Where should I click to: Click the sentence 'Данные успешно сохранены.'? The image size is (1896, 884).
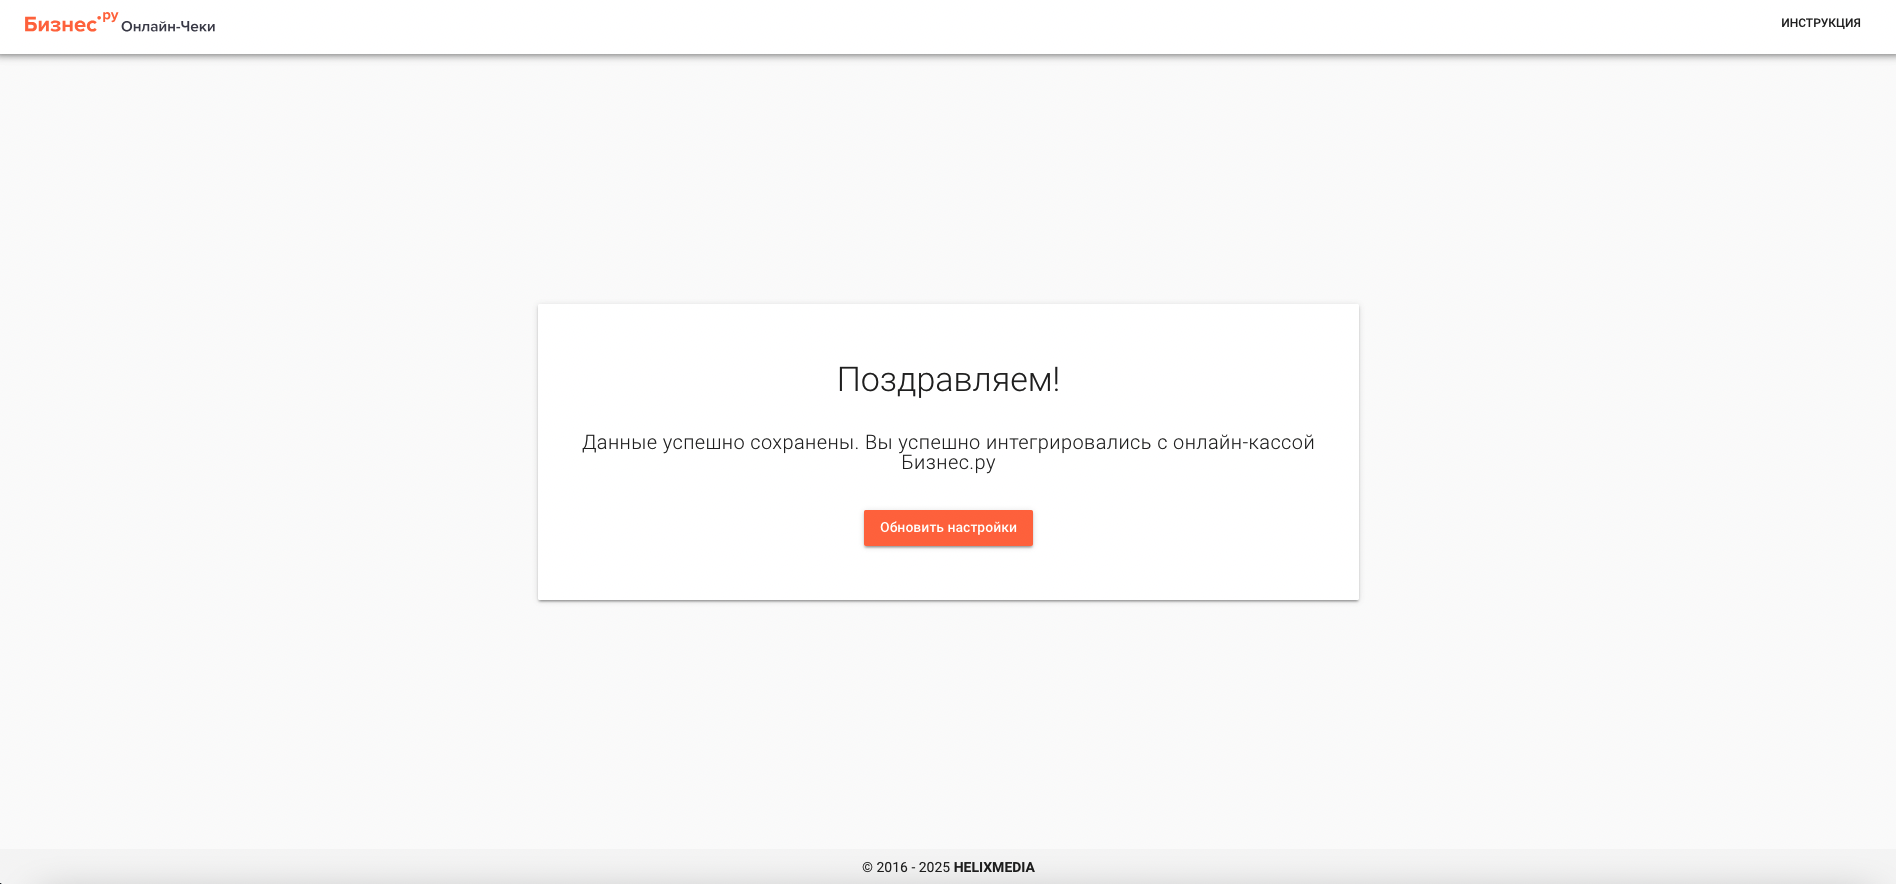pos(720,442)
